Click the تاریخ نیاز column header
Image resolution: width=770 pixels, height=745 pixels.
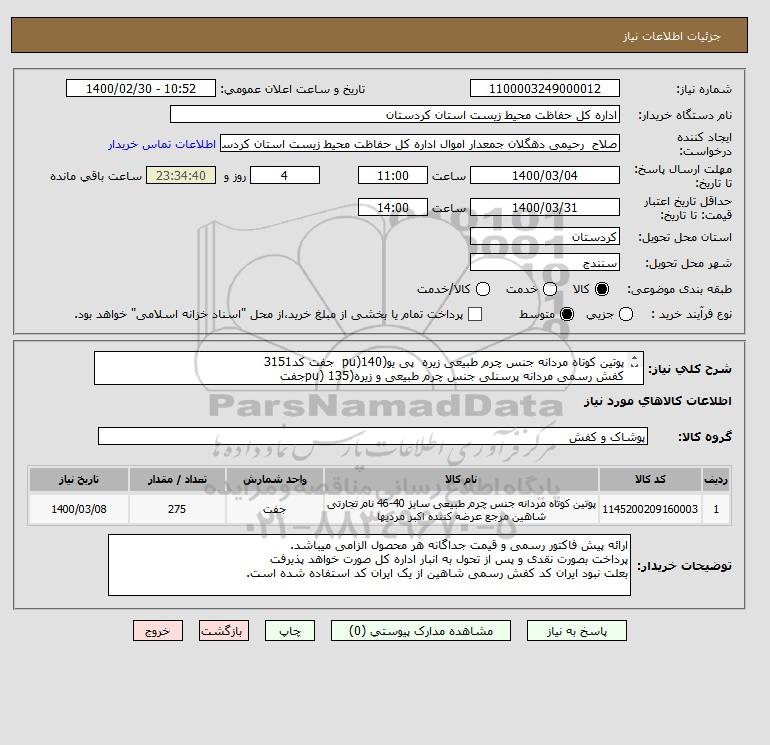(x=79, y=479)
